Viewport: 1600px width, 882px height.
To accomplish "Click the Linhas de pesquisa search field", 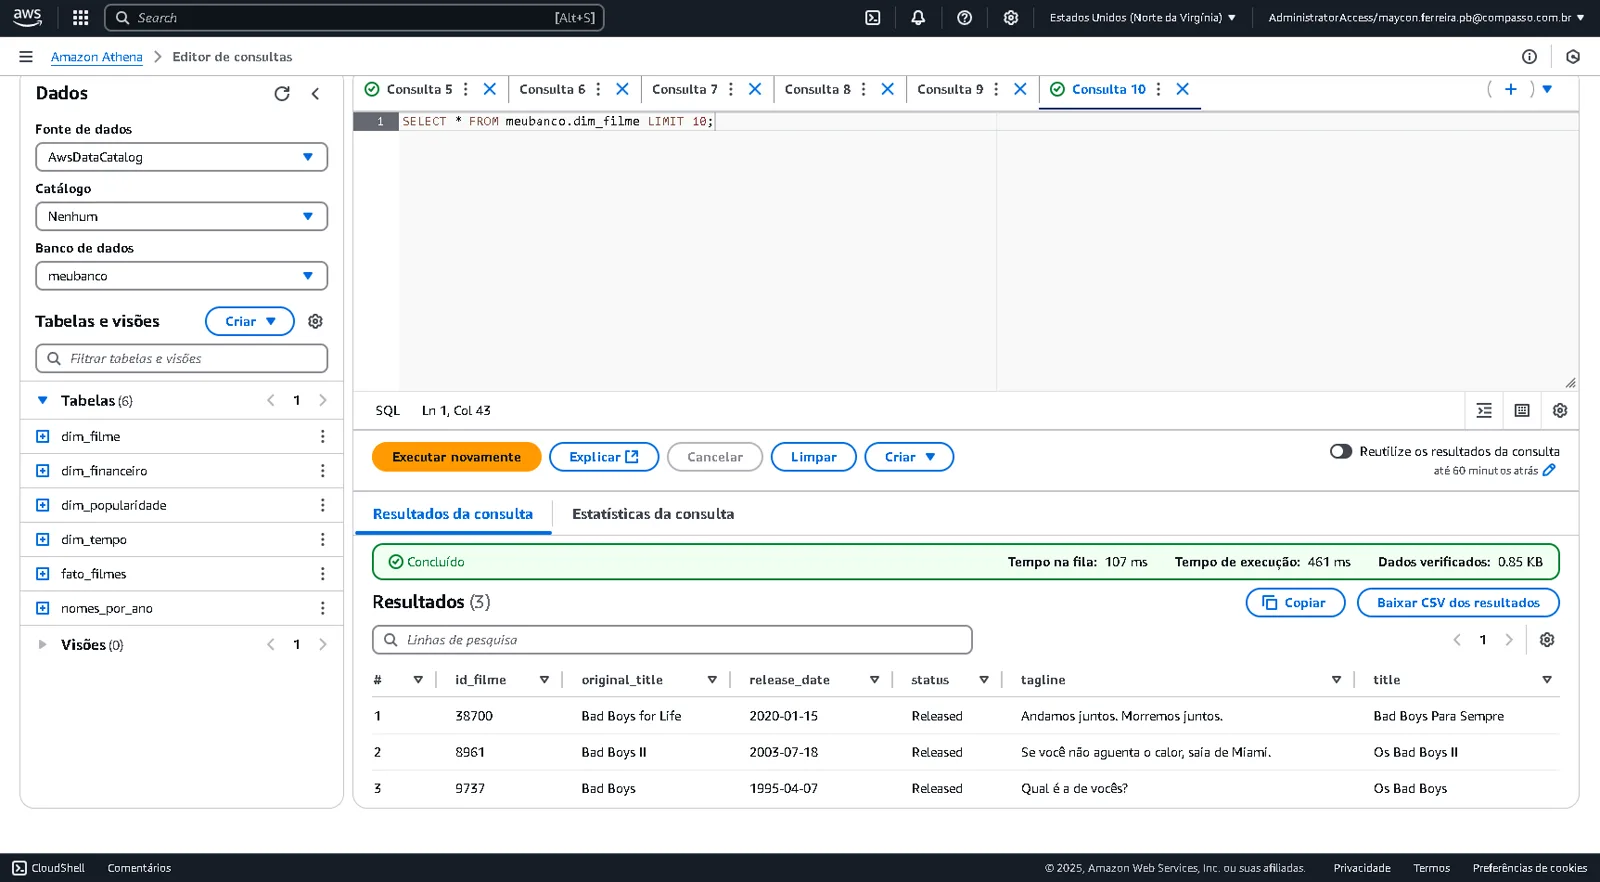I will pyautogui.click(x=672, y=640).
